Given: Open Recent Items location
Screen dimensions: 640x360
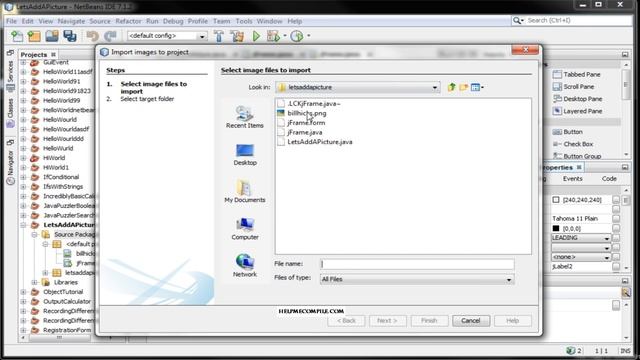Looking at the screenshot, I should (245, 117).
